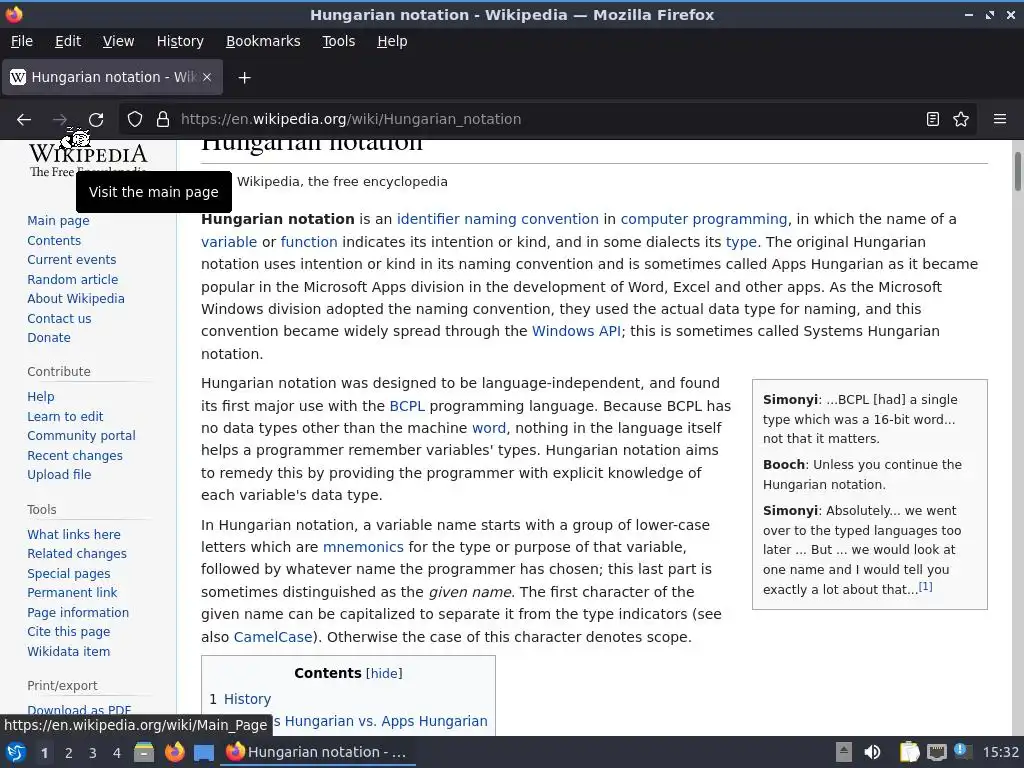
Task: Click the Donate sidebar link
Action: coord(49,338)
